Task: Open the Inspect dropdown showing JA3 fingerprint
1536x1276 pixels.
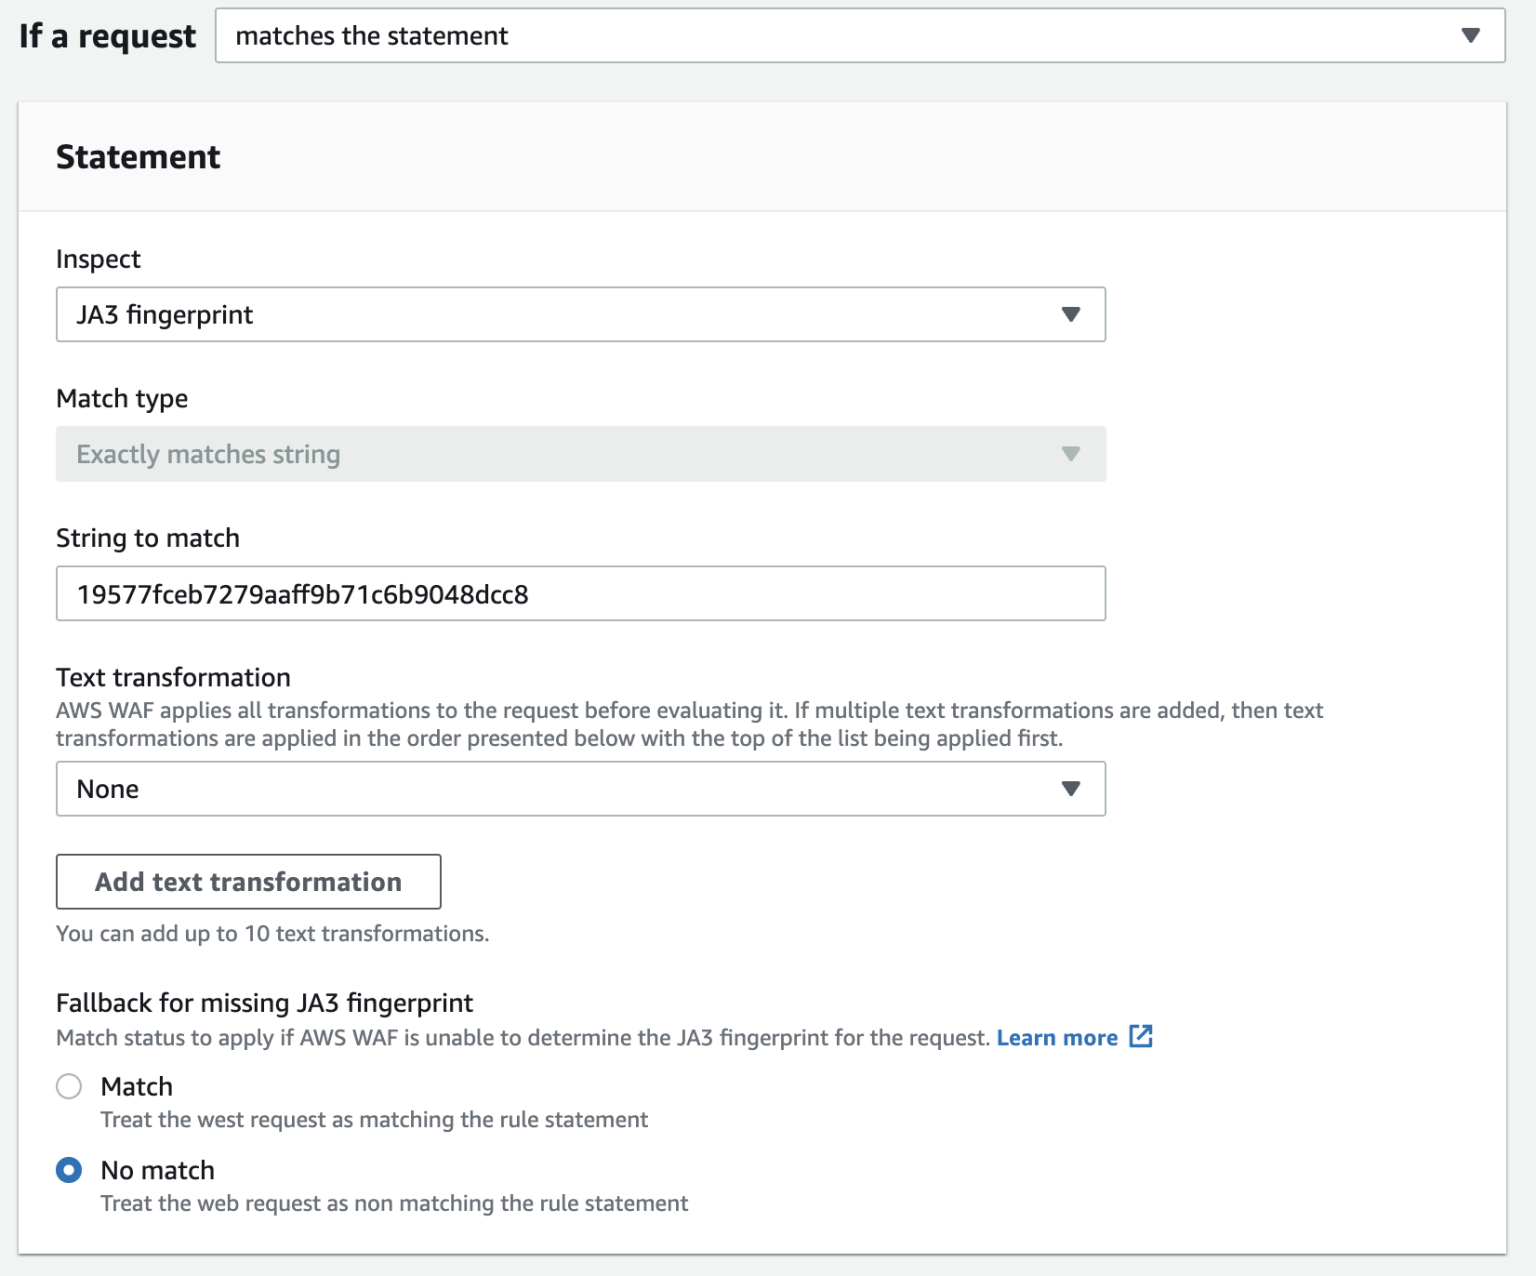Action: point(581,314)
